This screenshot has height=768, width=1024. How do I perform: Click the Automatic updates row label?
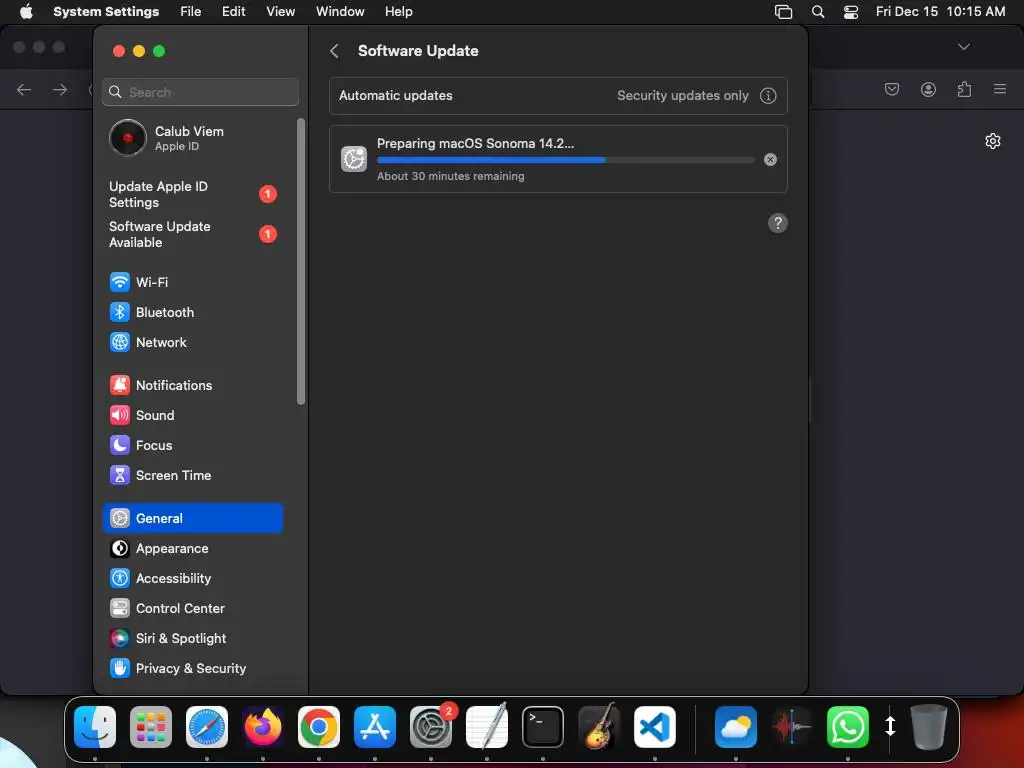click(x=396, y=95)
